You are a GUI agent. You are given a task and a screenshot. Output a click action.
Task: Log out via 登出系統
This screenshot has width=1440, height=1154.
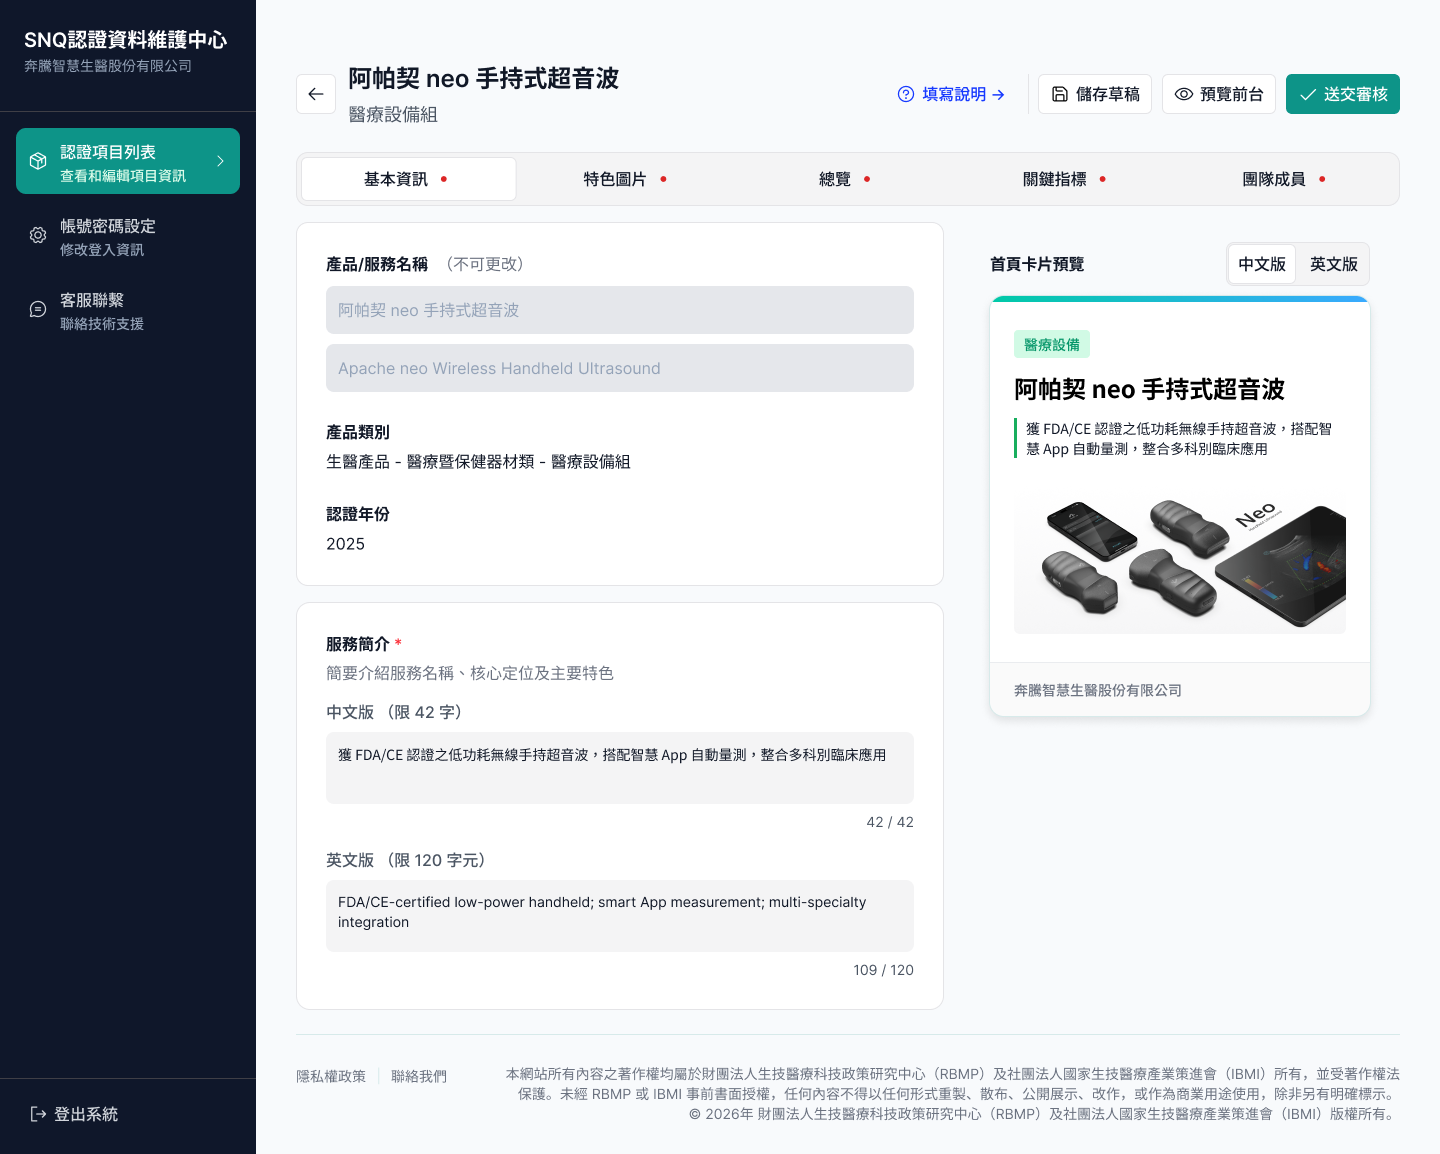[x=74, y=1114]
